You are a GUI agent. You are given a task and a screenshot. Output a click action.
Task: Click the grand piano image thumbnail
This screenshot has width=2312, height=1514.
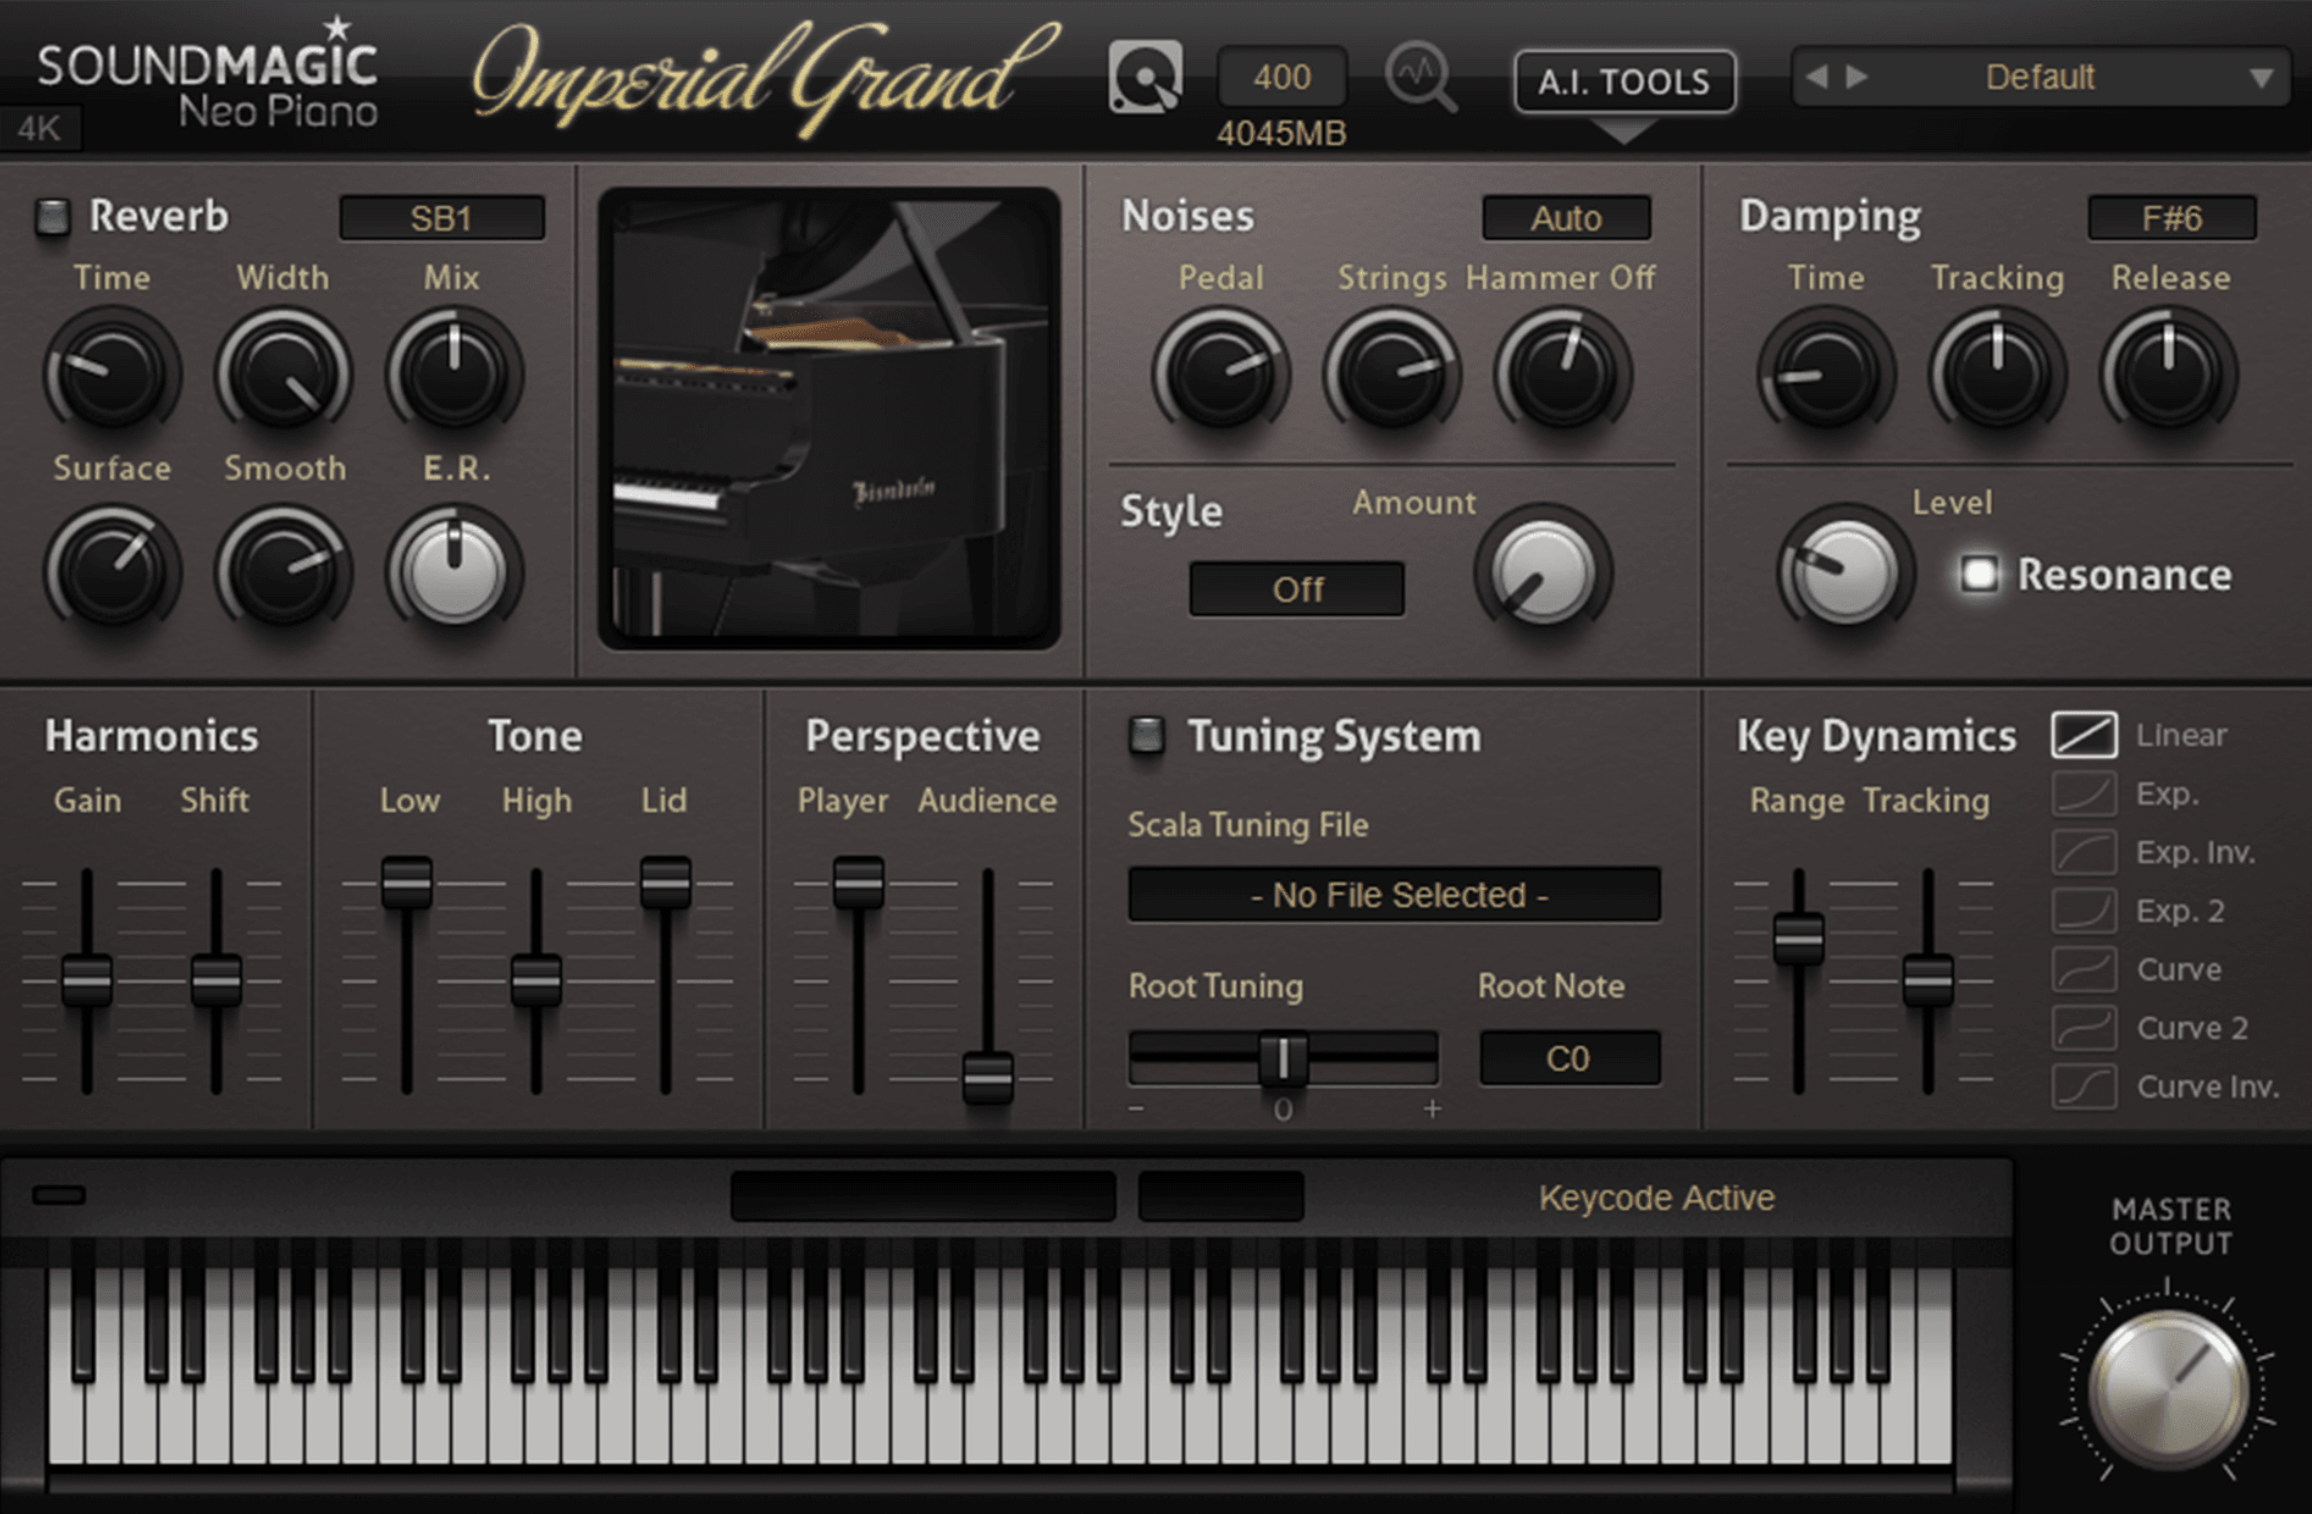829,418
